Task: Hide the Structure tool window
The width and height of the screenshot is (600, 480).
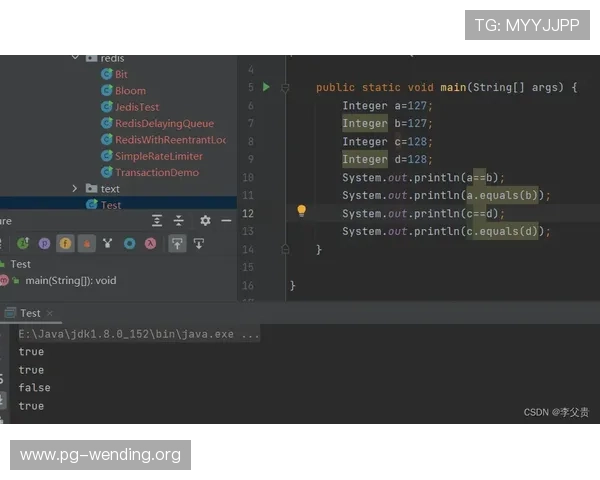Action: [227, 220]
